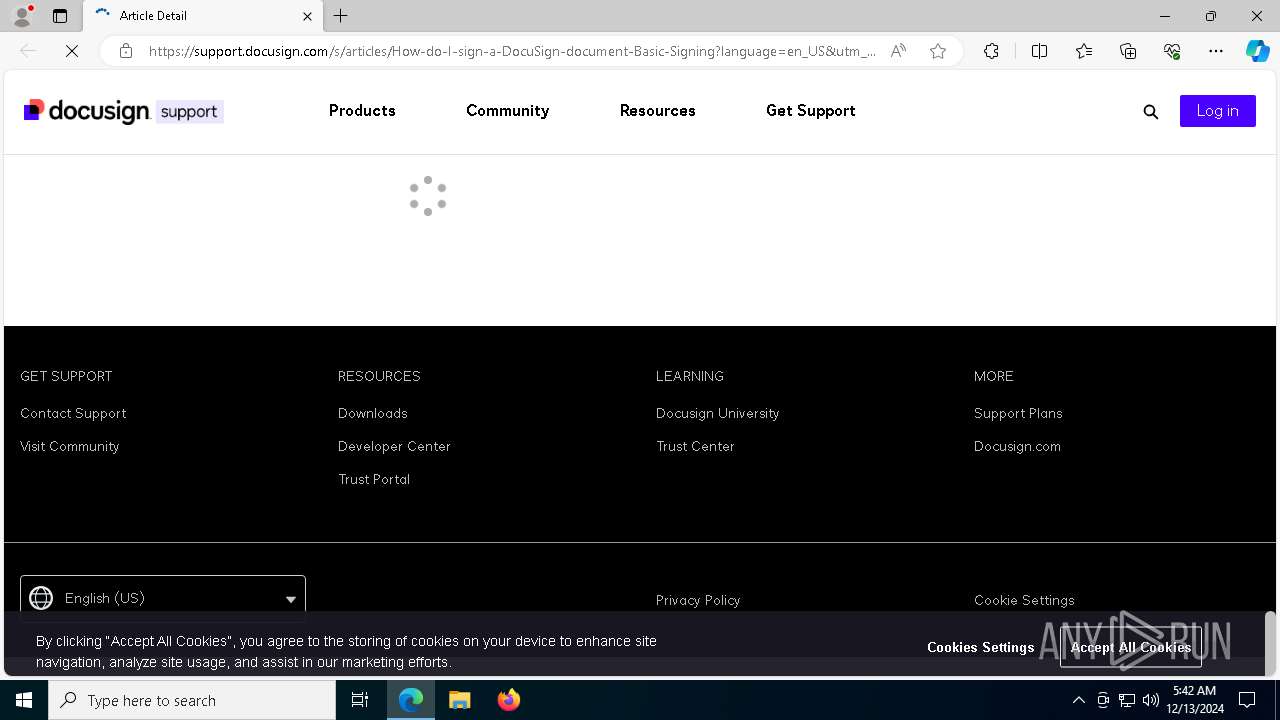Open the Trust Center link
The width and height of the screenshot is (1280, 720).
click(695, 446)
